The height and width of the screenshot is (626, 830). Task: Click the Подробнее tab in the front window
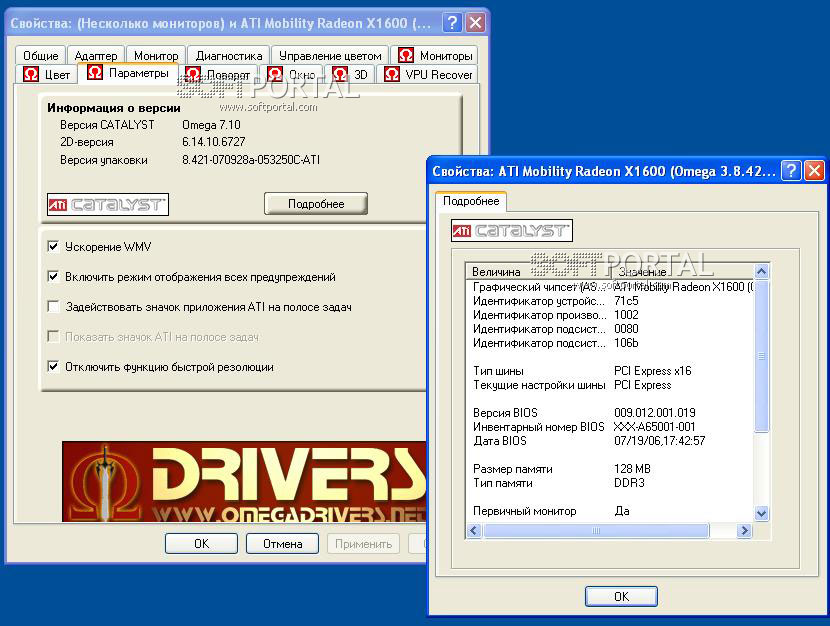click(471, 201)
